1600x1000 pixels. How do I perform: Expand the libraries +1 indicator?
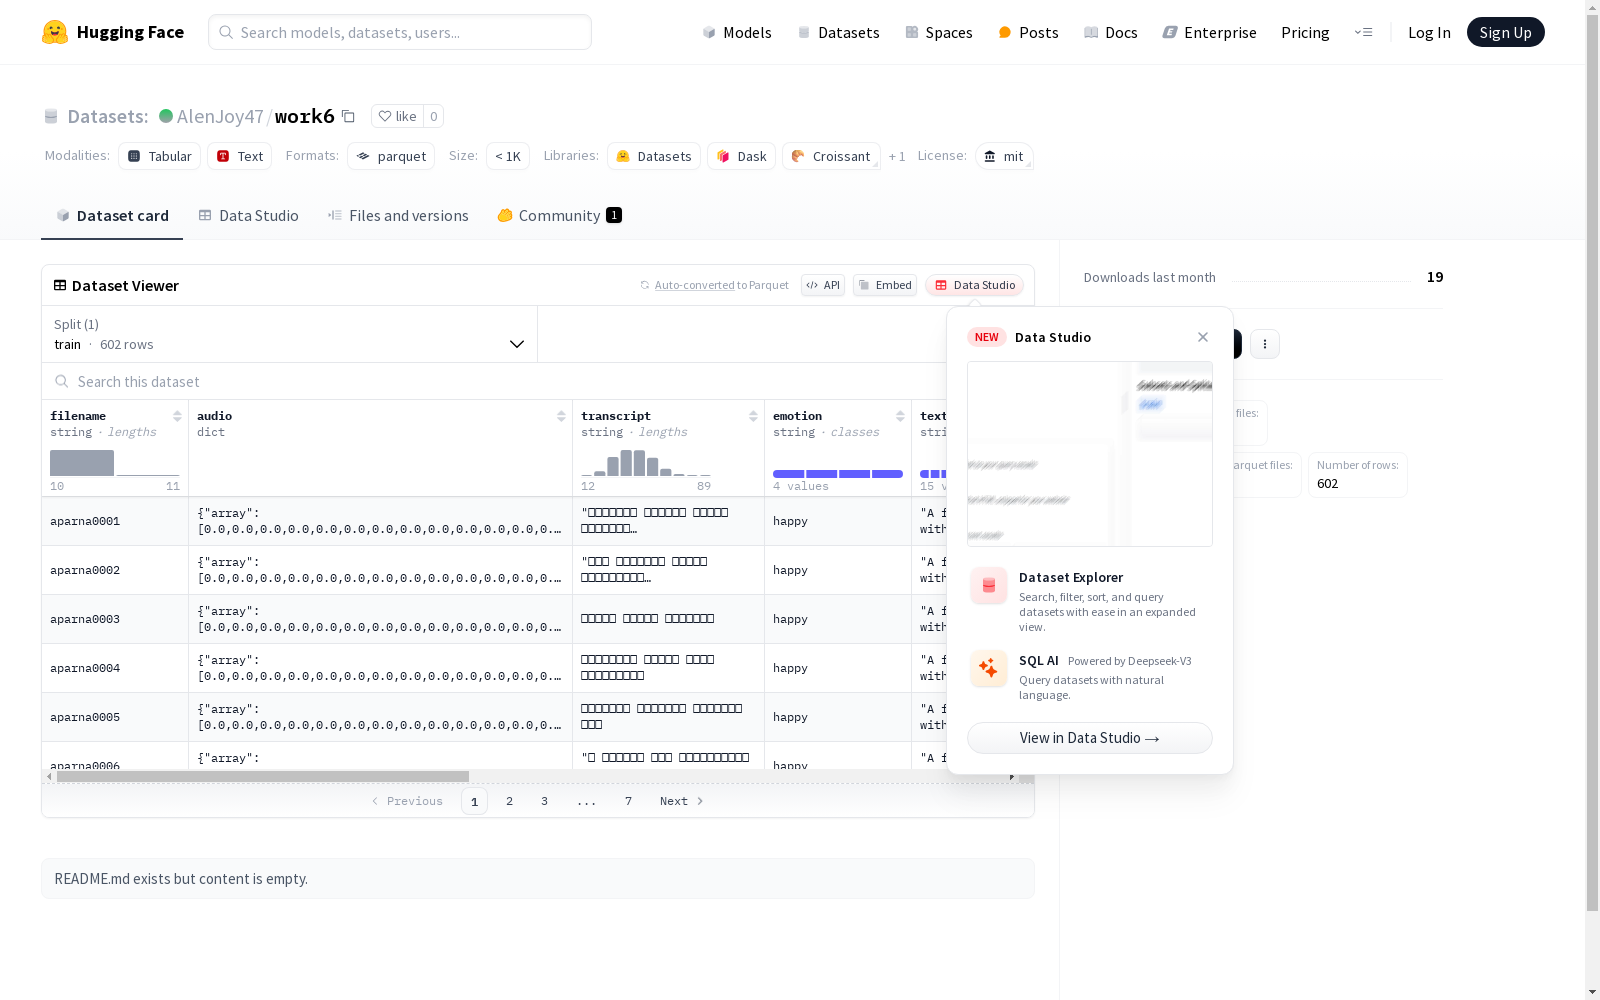pyautogui.click(x=897, y=156)
